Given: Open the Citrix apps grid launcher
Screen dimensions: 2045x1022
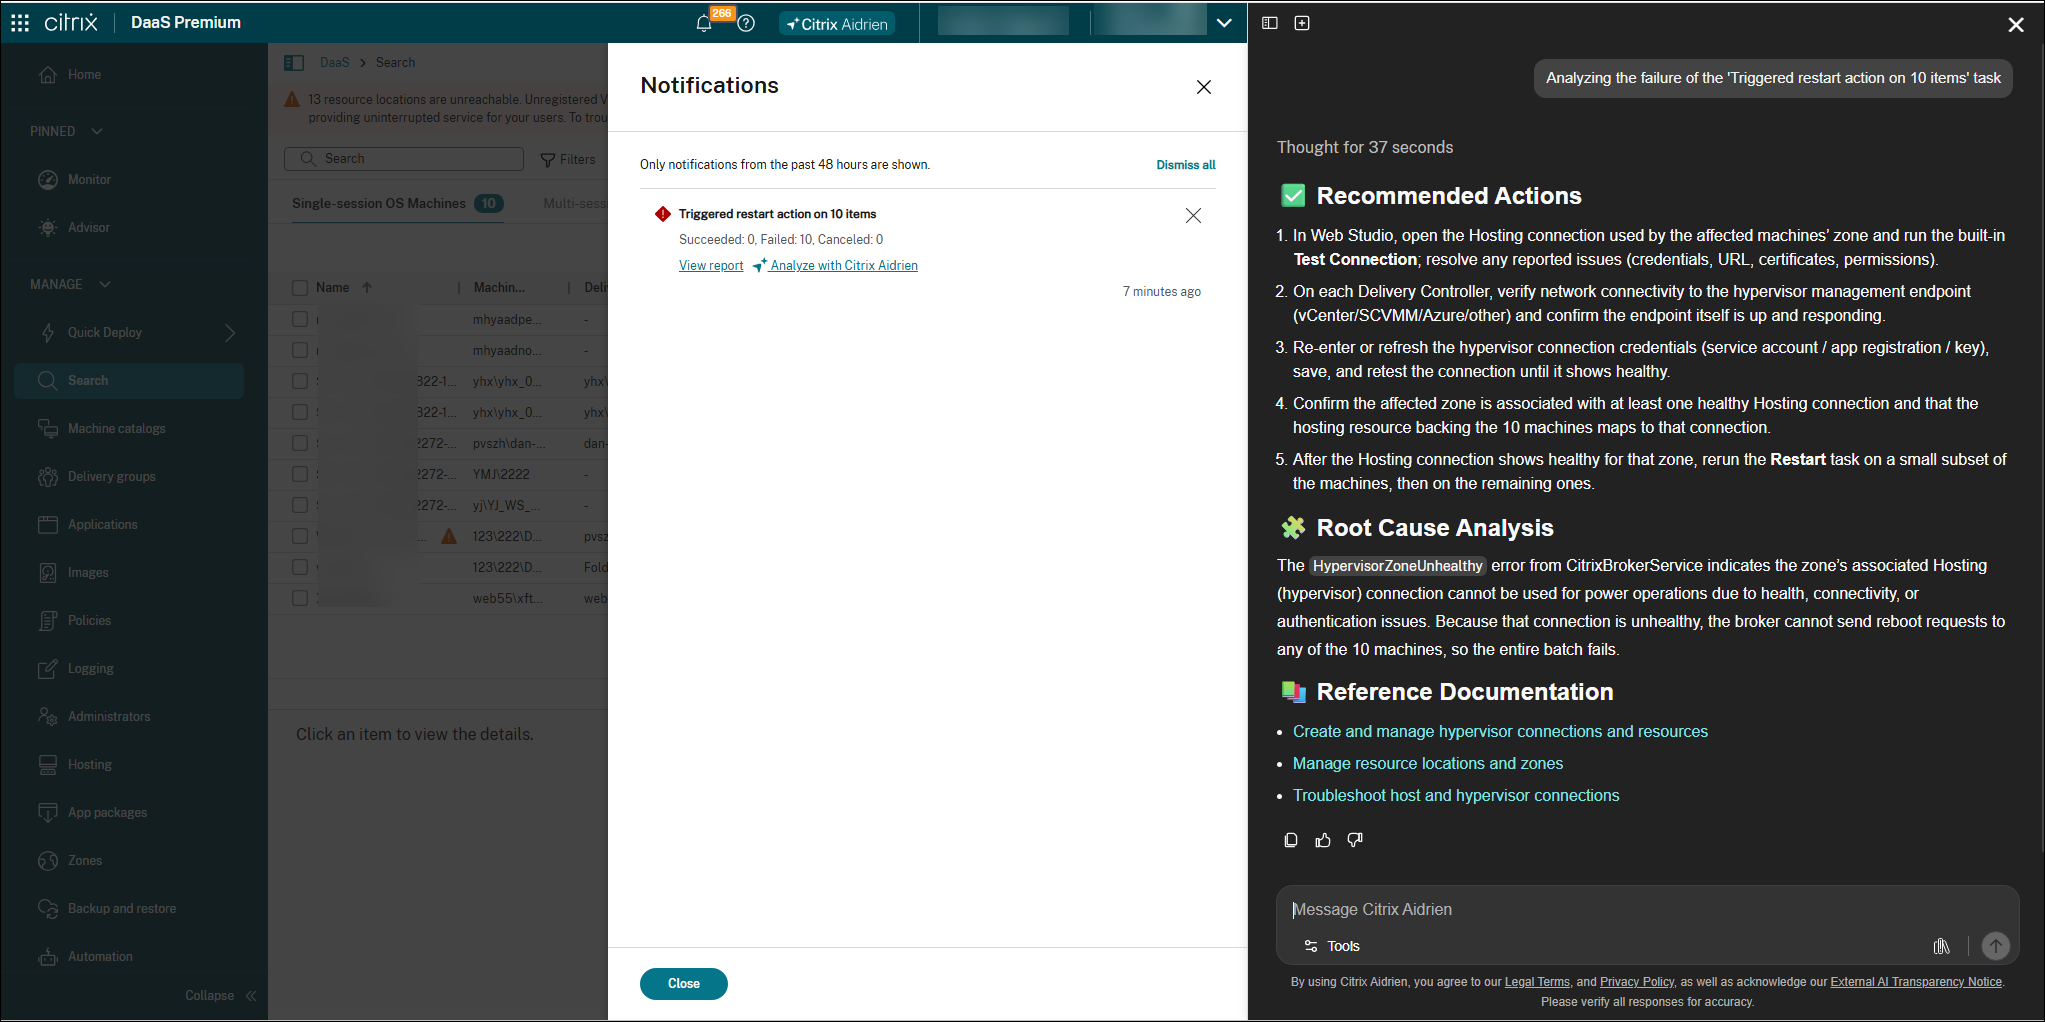Looking at the screenshot, I should click(20, 22).
